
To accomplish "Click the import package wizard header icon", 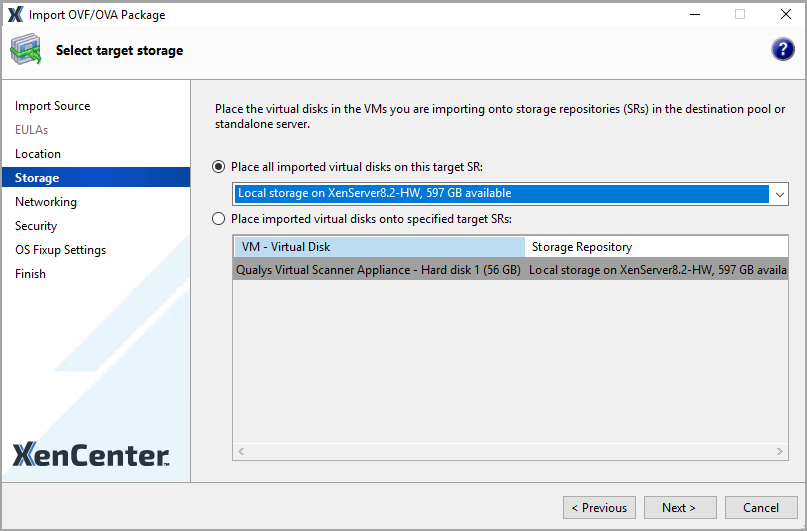I will (x=26, y=49).
